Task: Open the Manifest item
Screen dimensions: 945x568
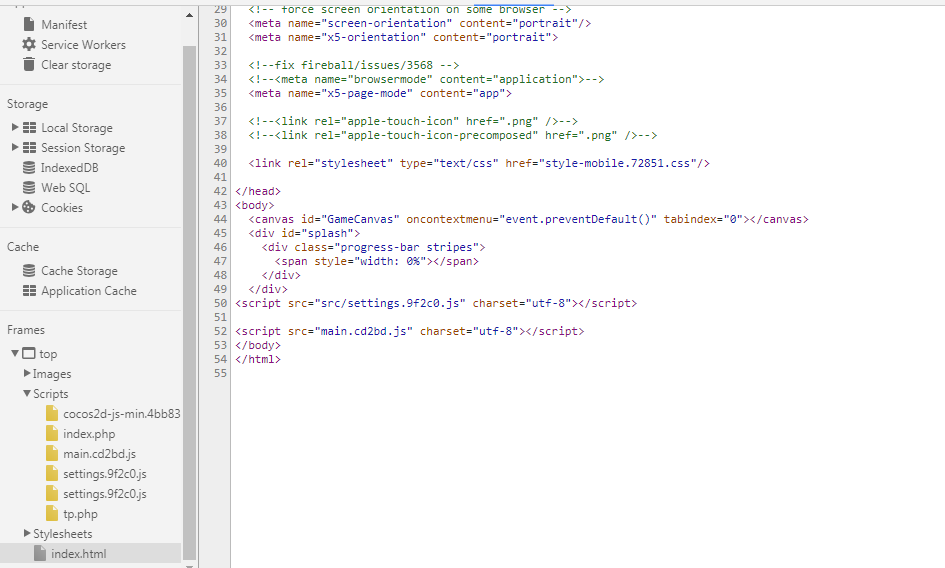Action: [64, 25]
